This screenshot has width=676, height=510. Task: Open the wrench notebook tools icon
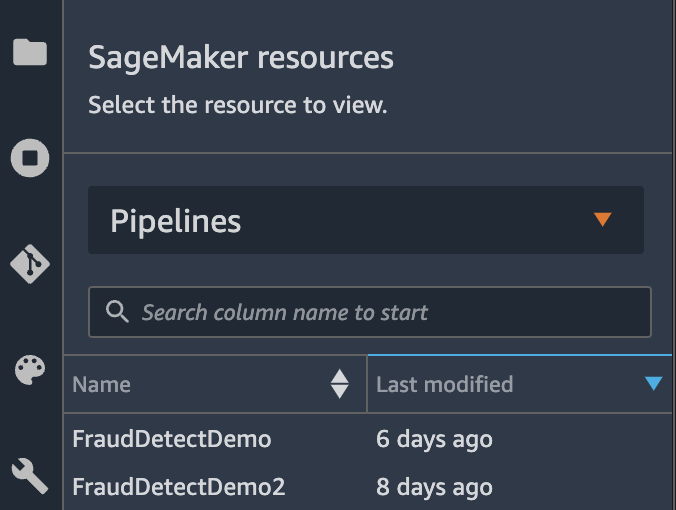(30, 476)
